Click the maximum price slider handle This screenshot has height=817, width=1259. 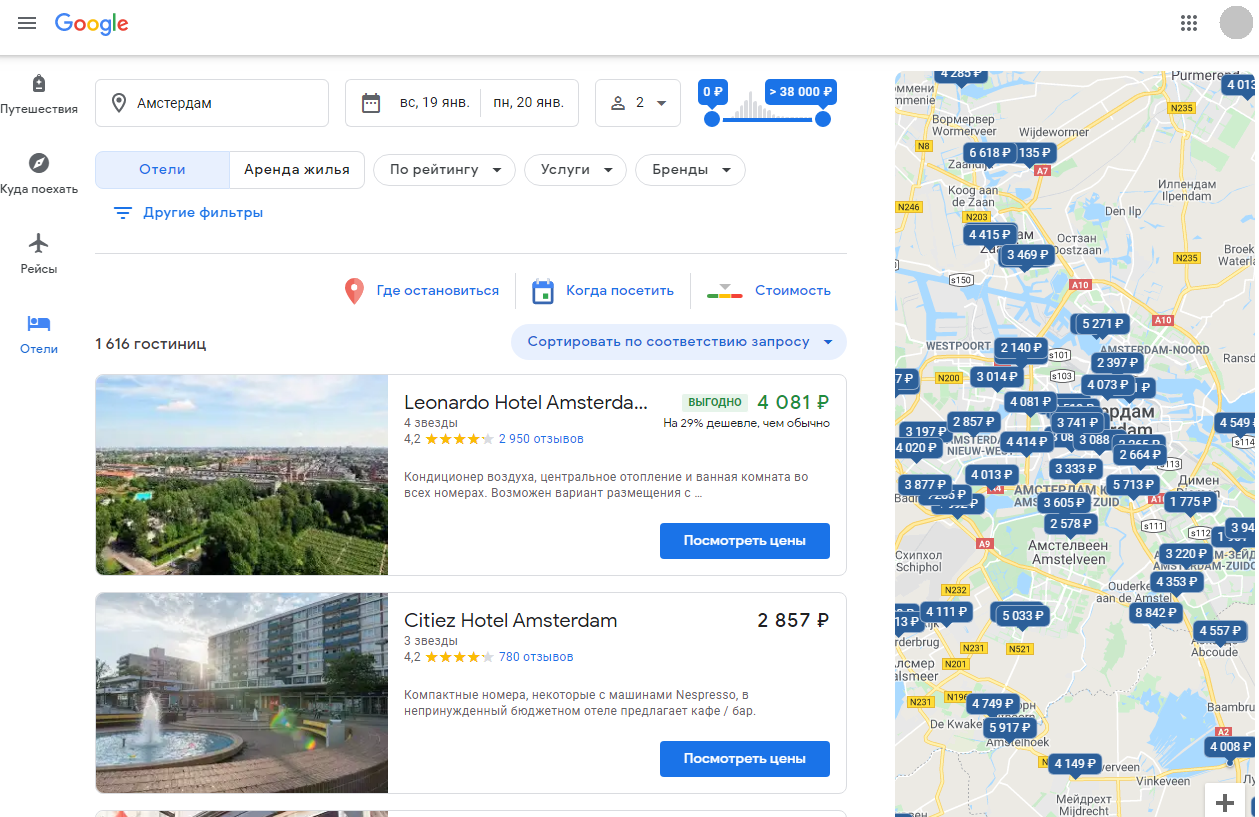(x=823, y=119)
